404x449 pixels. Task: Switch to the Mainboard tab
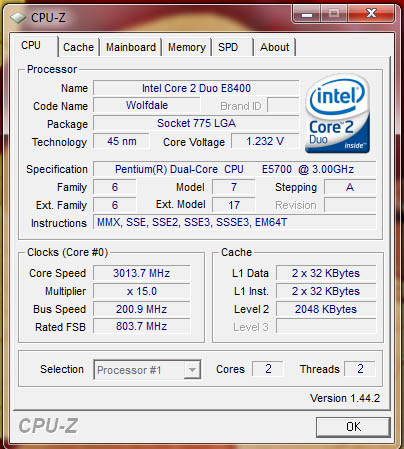[x=131, y=47]
